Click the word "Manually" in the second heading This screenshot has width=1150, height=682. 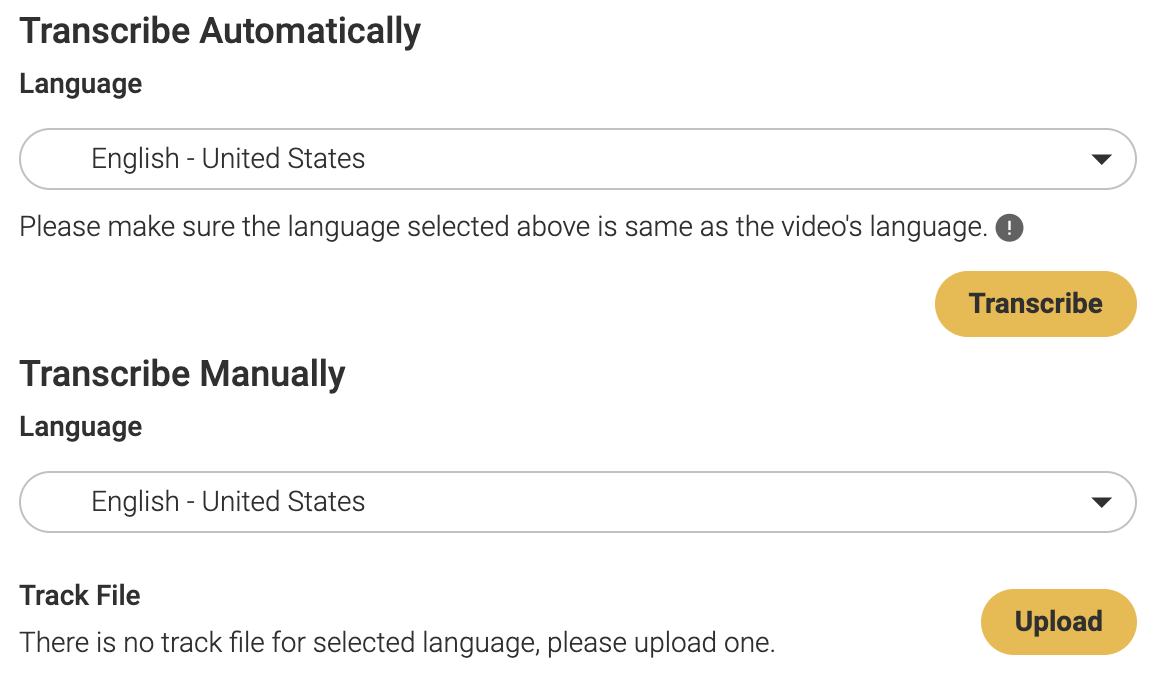tap(272, 374)
